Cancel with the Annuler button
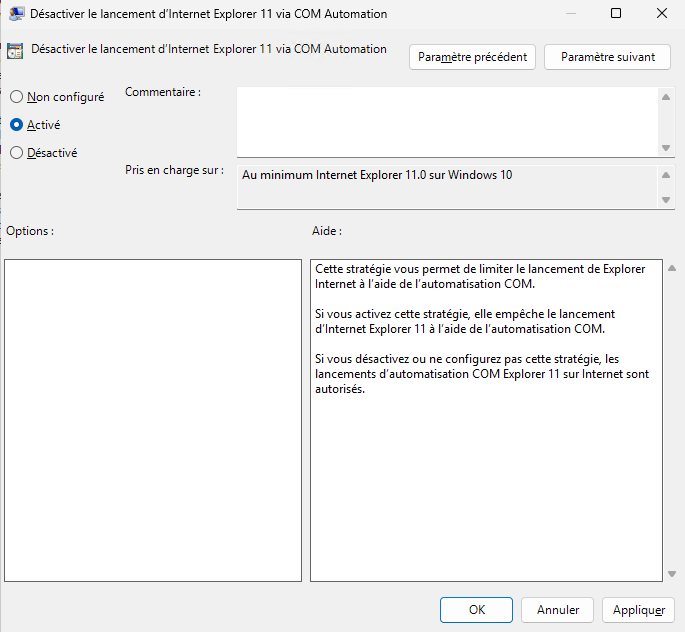This screenshot has width=685, height=632. click(x=557, y=610)
